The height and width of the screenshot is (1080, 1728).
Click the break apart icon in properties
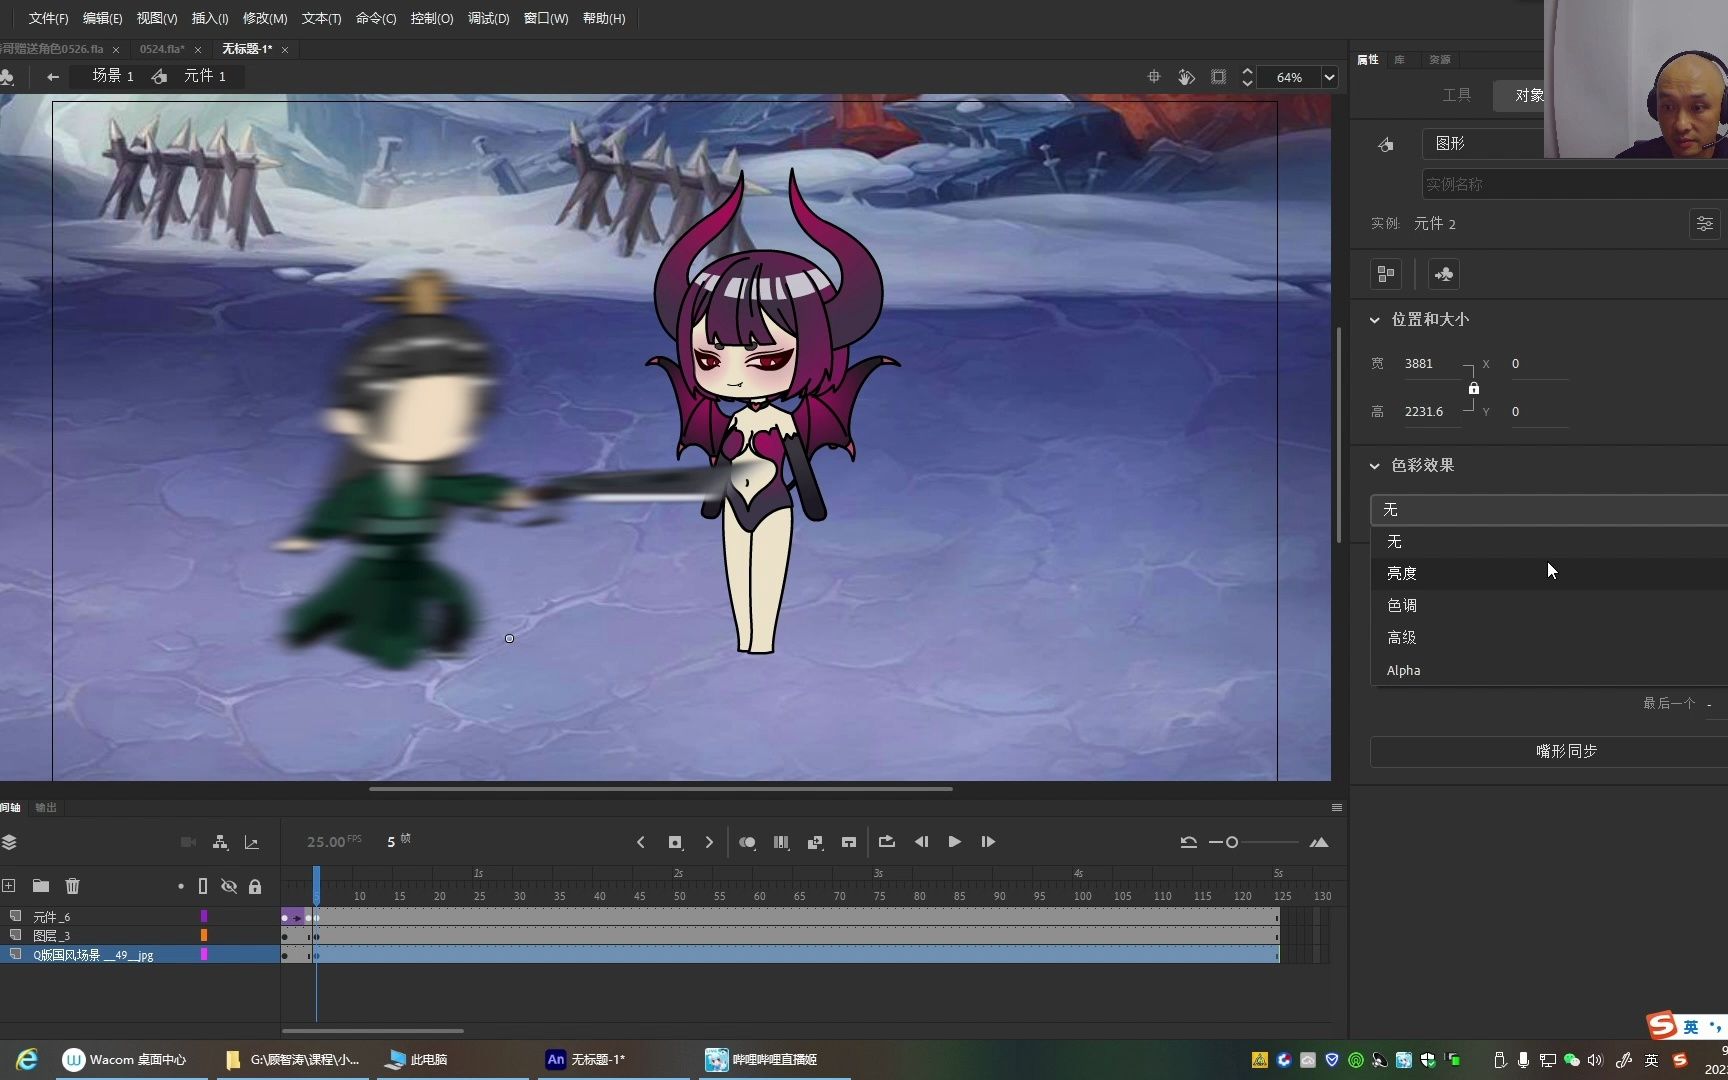1386,274
